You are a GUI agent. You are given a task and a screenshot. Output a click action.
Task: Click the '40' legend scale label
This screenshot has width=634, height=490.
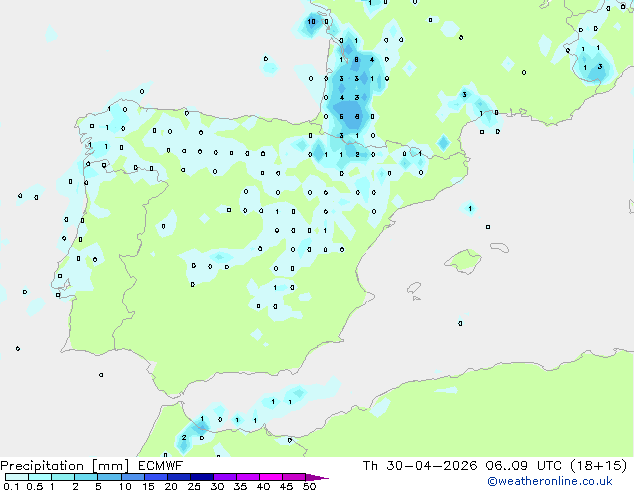coord(263,486)
